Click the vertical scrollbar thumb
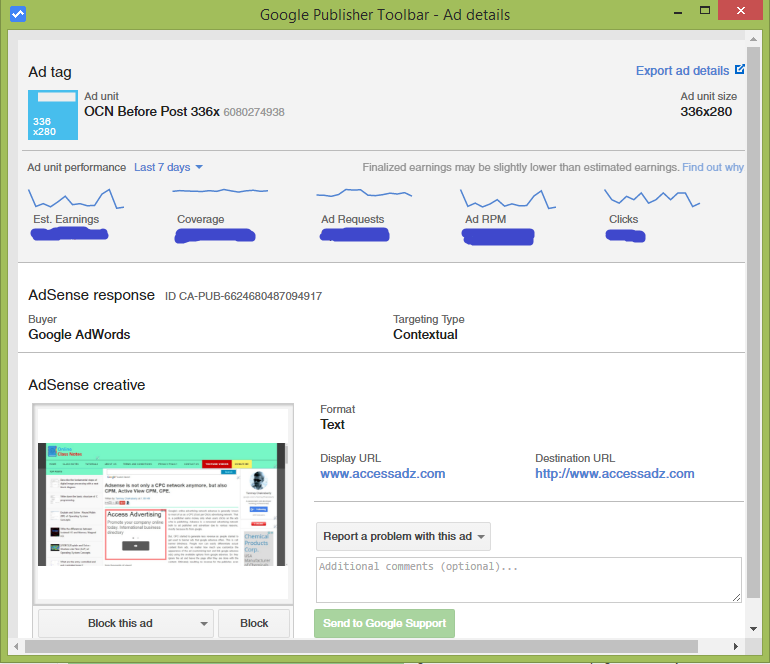Image resolution: width=770 pixels, height=664 pixels. (753, 323)
